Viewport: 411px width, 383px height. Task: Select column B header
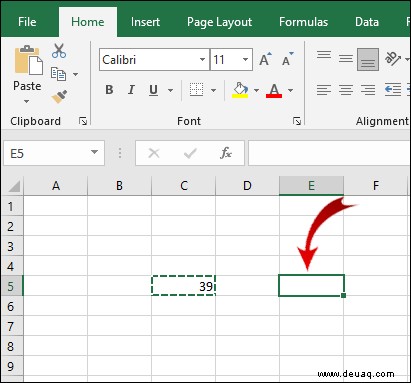(x=119, y=186)
